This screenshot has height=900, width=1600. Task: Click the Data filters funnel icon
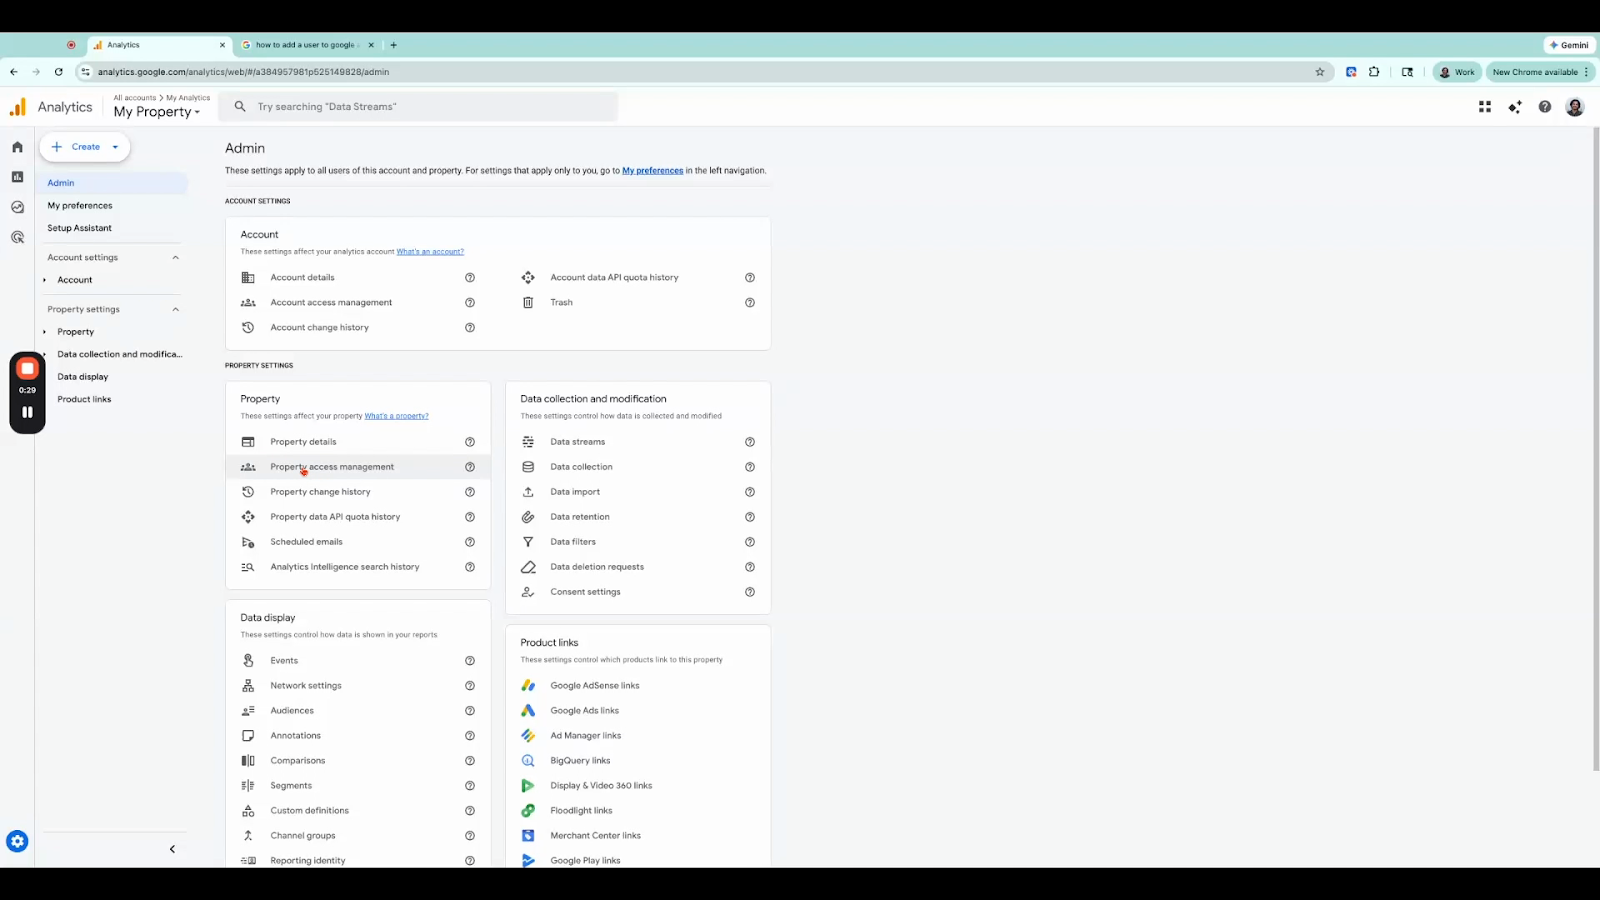(x=528, y=542)
